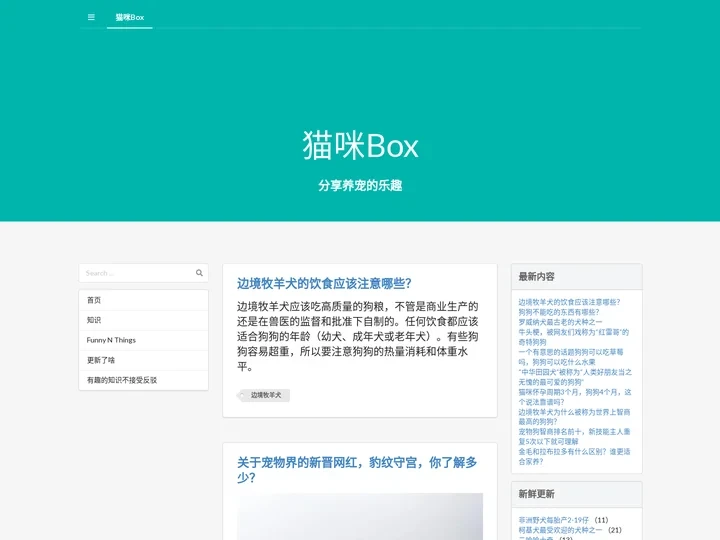Open the 首页 sidebar menu item
Viewport: 720px width, 540px height.
coord(143,300)
